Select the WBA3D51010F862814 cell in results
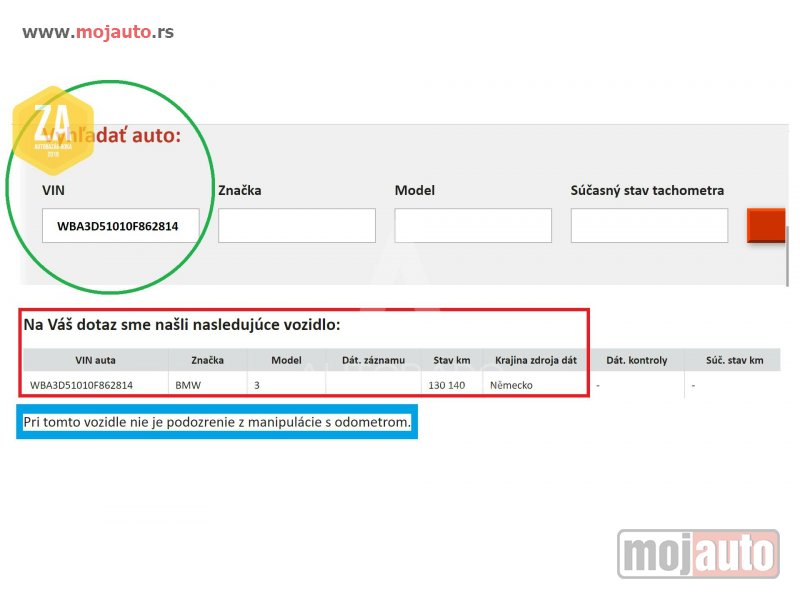Image resolution: width=800 pixels, height=600 pixels. click(95, 385)
